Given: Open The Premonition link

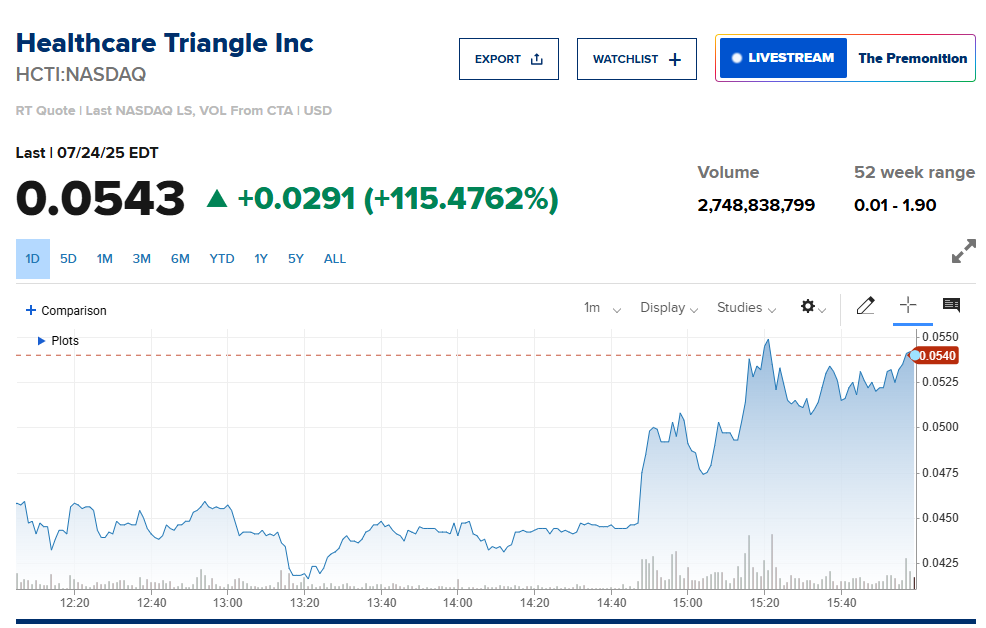Looking at the screenshot, I should [912, 58].
